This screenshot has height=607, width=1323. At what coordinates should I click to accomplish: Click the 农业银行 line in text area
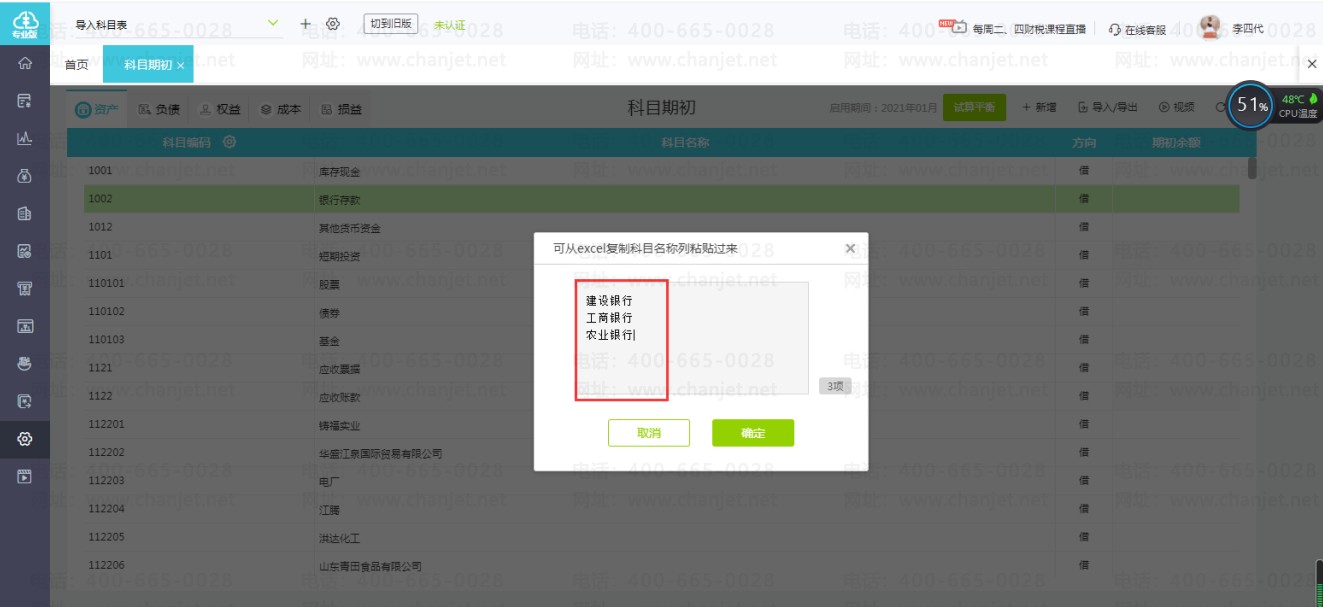click(x=609, y=335)
